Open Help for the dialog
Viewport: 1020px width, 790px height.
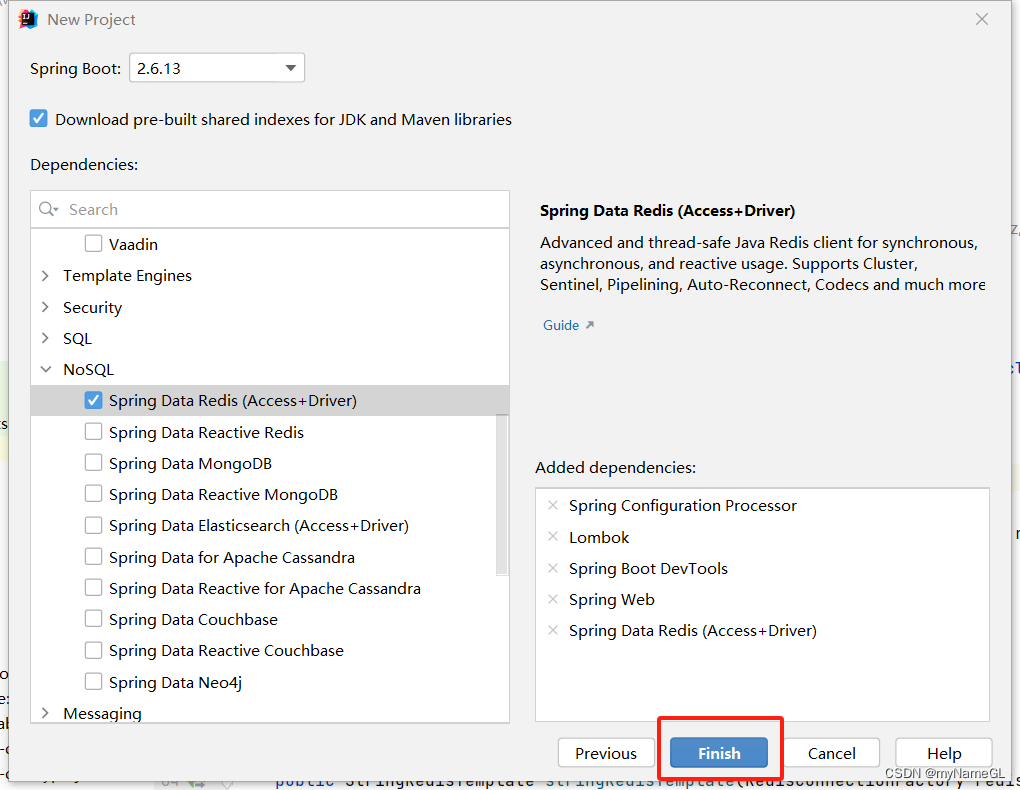point(944,753)
